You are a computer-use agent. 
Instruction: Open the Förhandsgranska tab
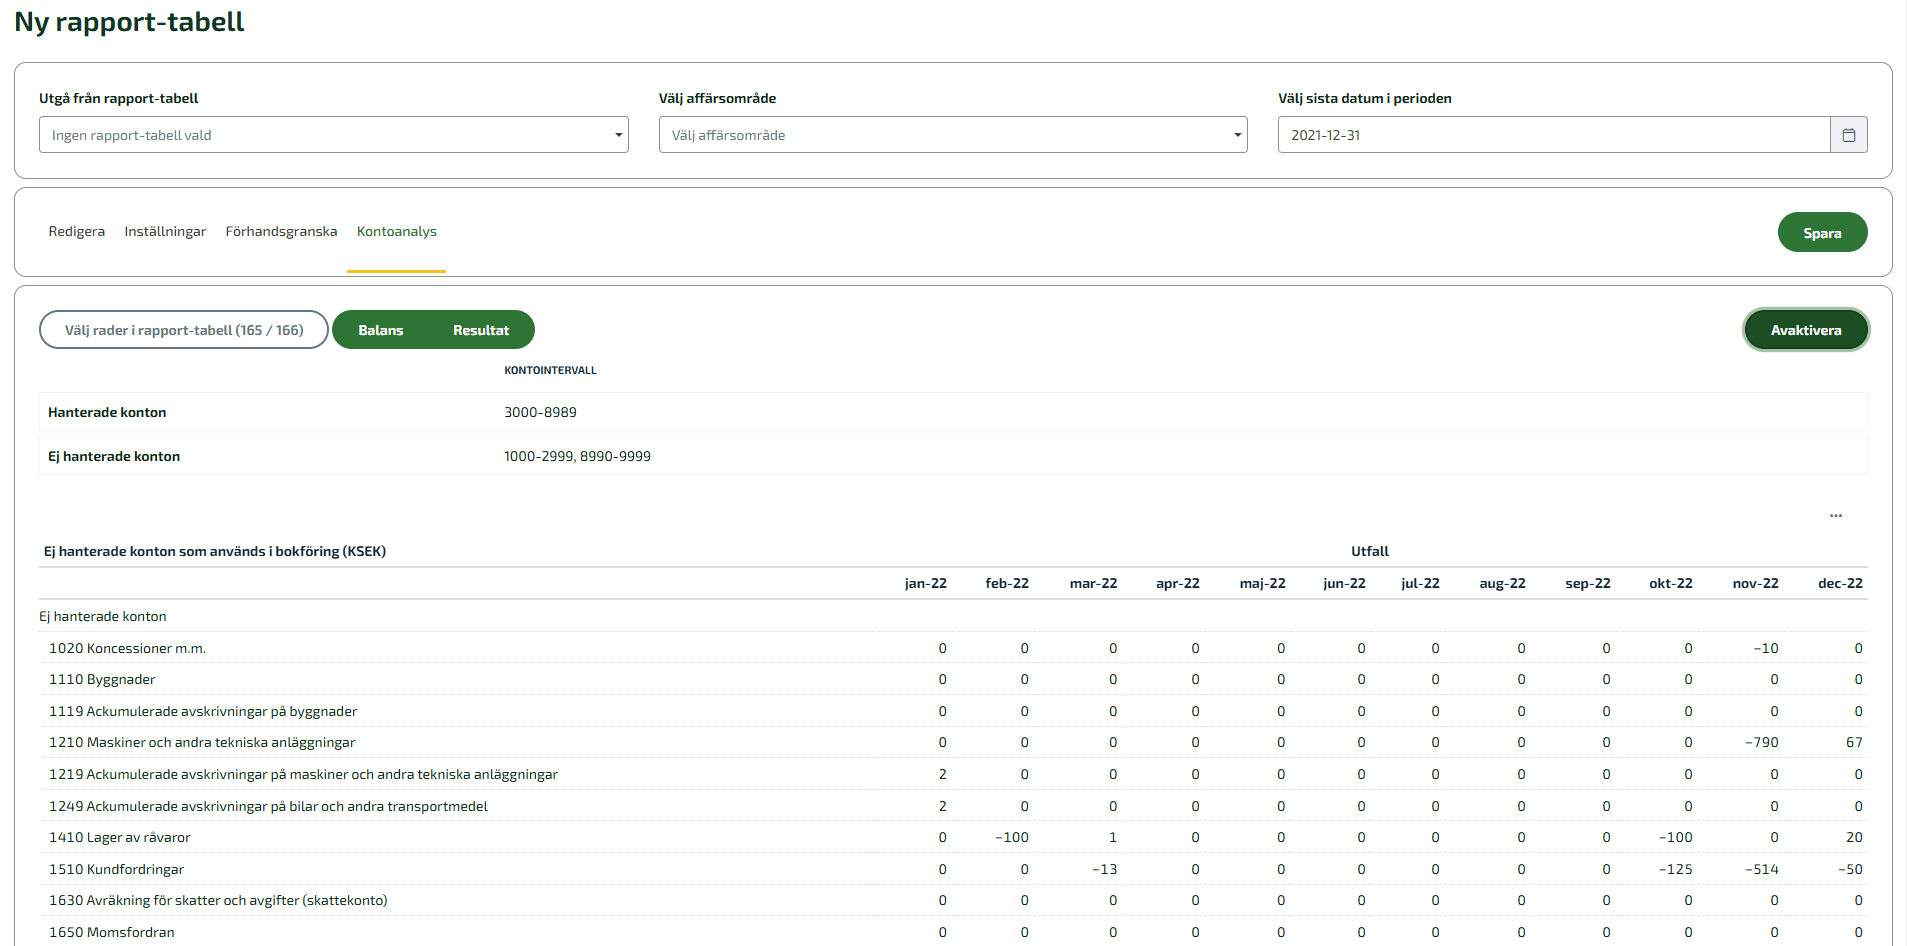point(281,231)
